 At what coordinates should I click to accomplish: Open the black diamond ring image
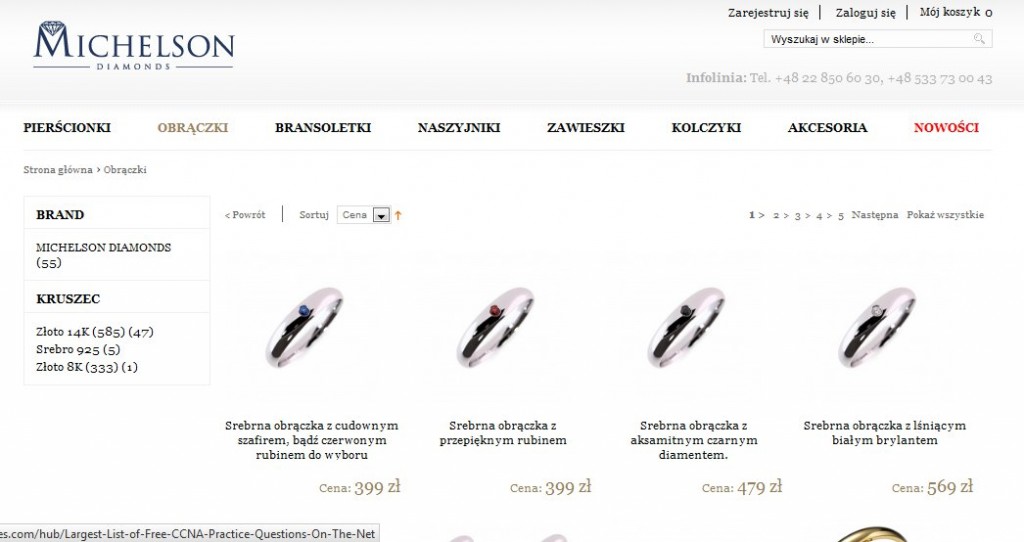coord(686,328)
